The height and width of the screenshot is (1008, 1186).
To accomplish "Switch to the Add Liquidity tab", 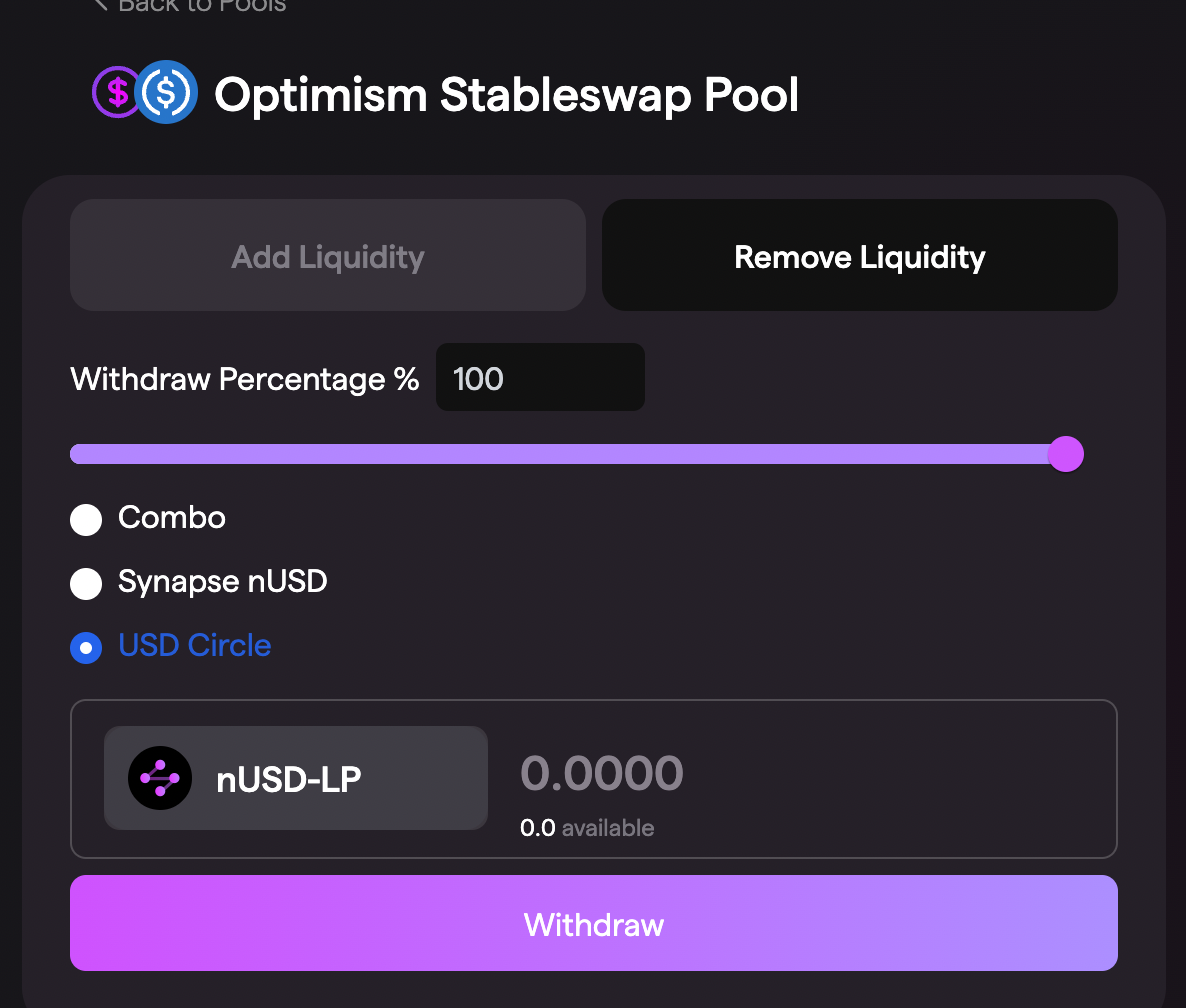I will (x=328, y=255).
